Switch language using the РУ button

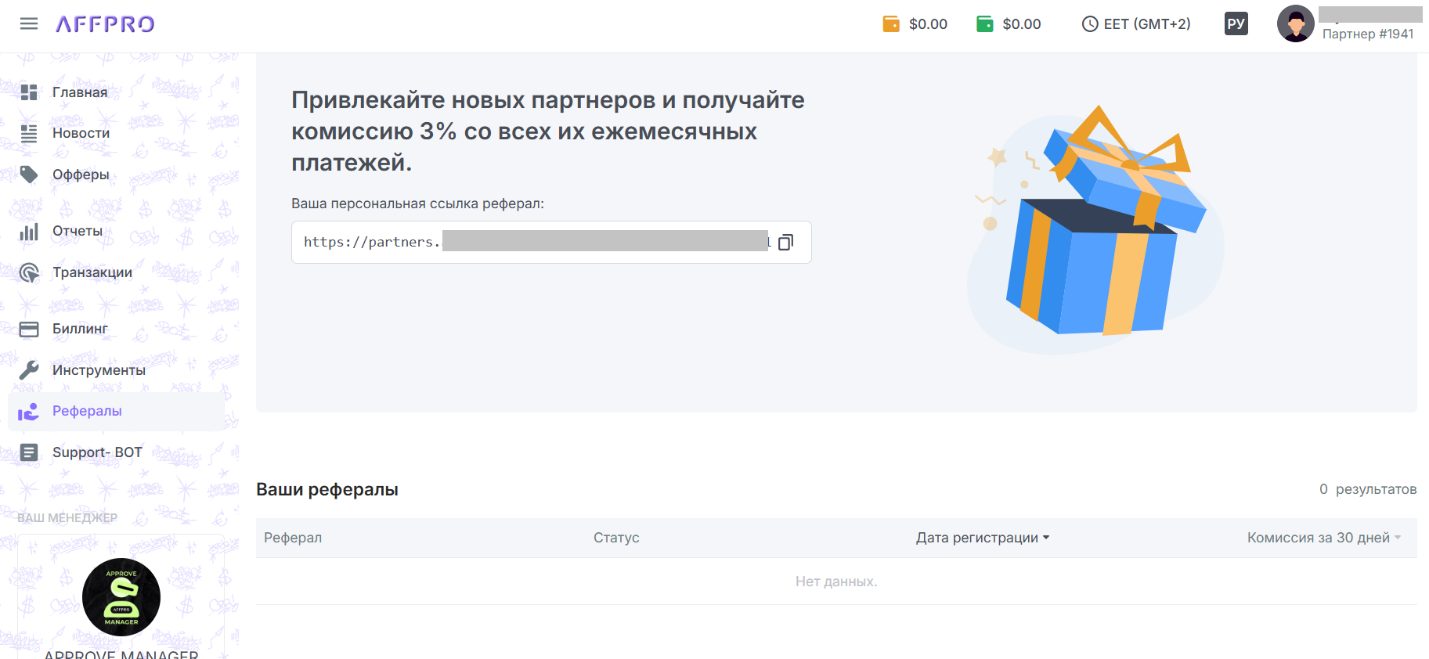tap(1236, 24)
